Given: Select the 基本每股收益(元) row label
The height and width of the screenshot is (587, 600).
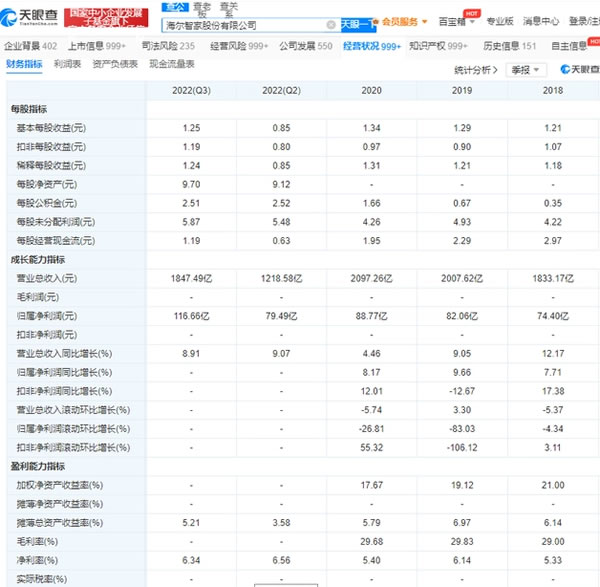Looking at the screenshot, I should point(51,128).
